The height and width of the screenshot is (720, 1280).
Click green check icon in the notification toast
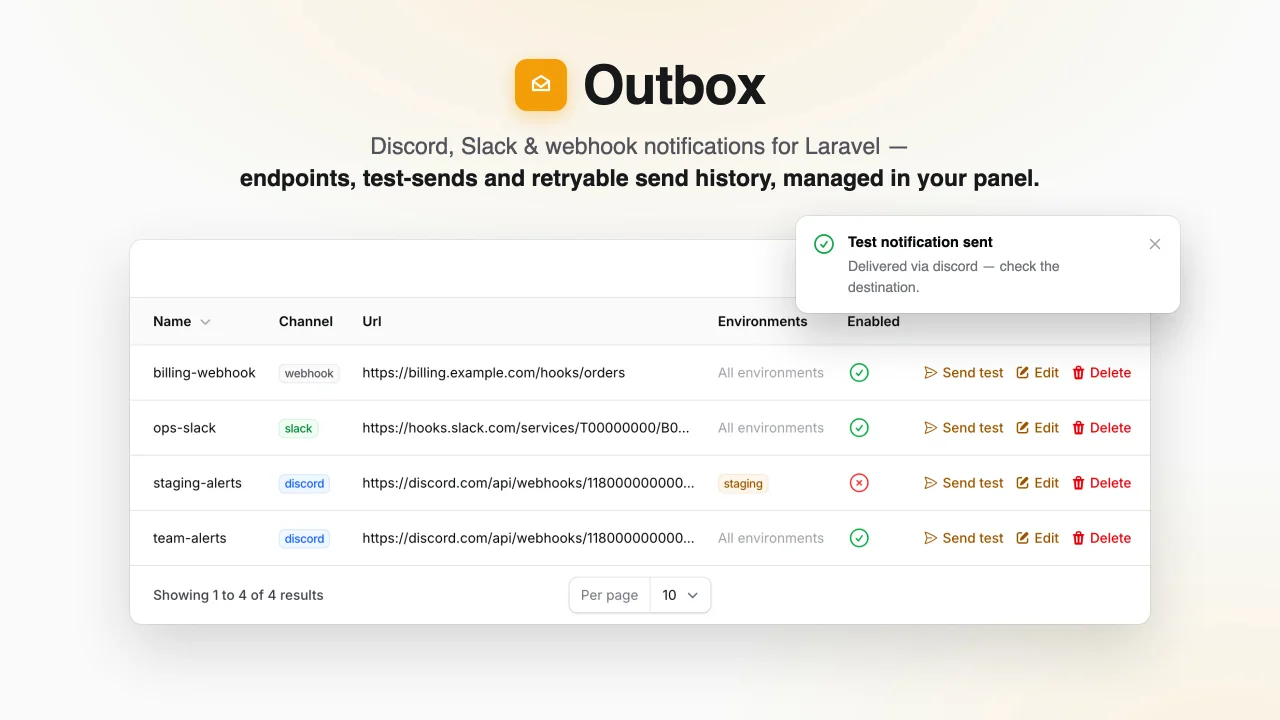coord(824,244)
